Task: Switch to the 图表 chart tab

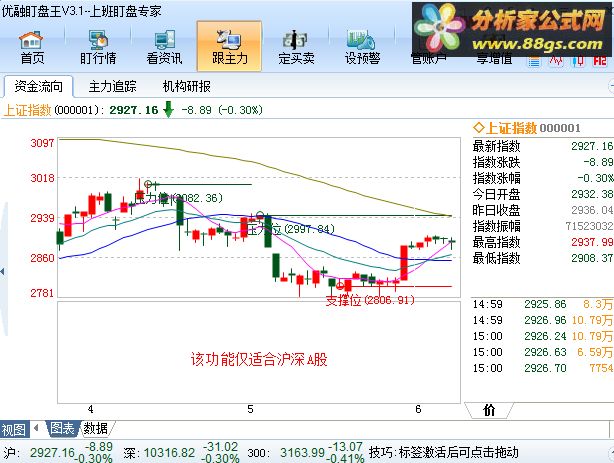Action: click(x=63, y=429)
